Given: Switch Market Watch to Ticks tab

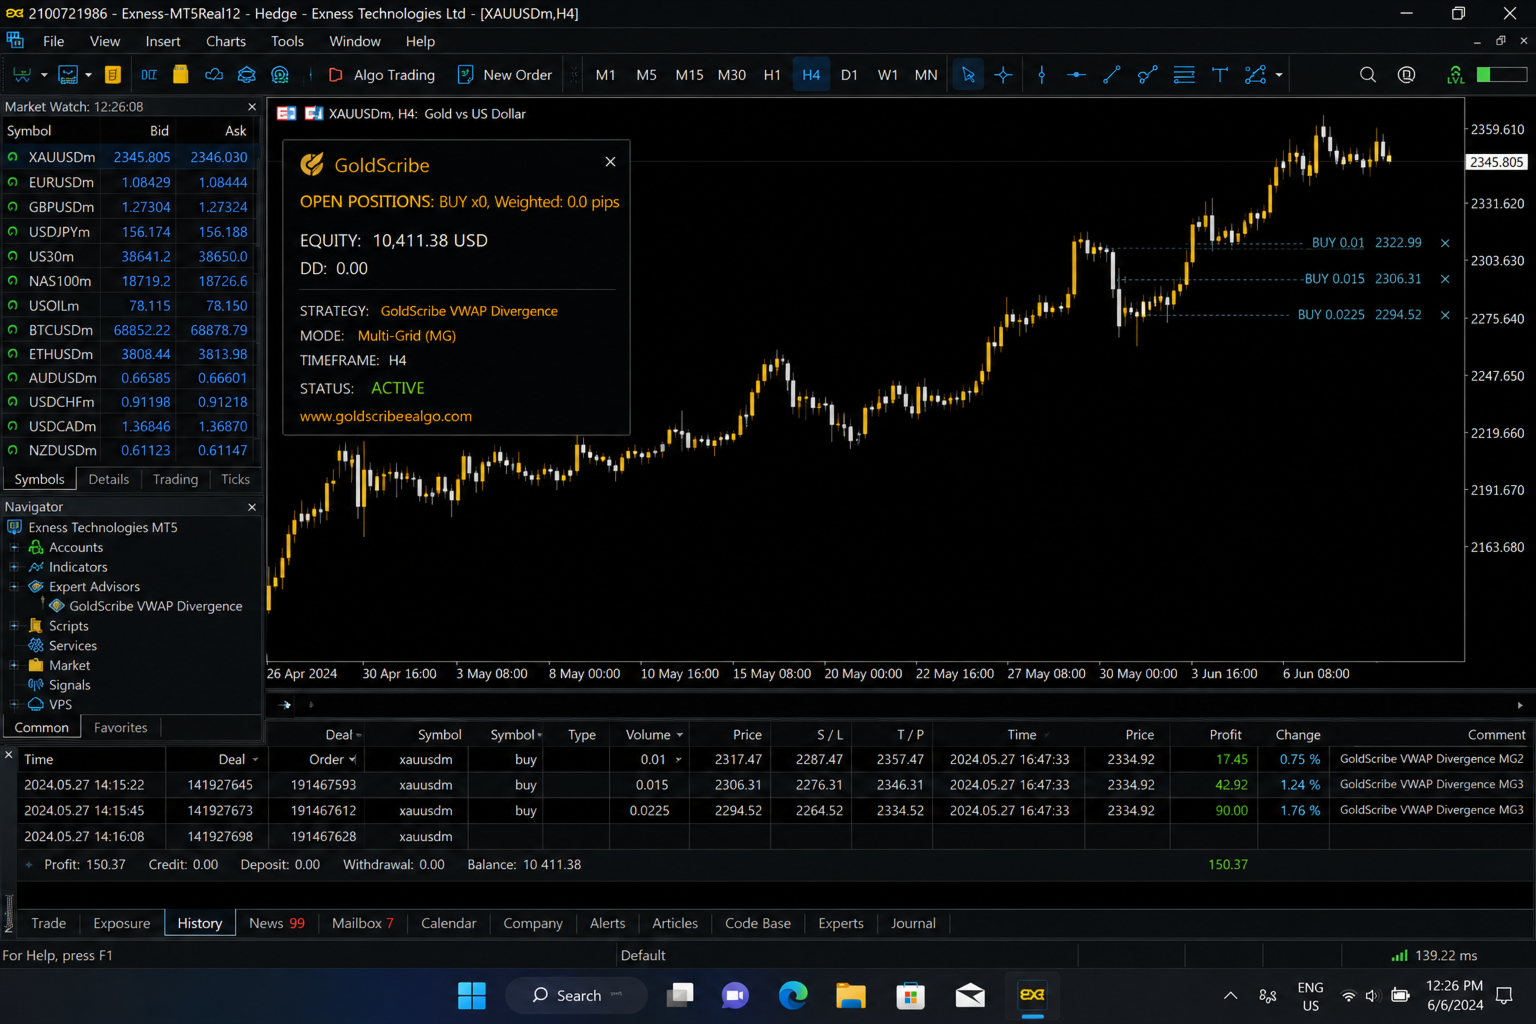Looking at the screenshot, I should pos(235,480).
